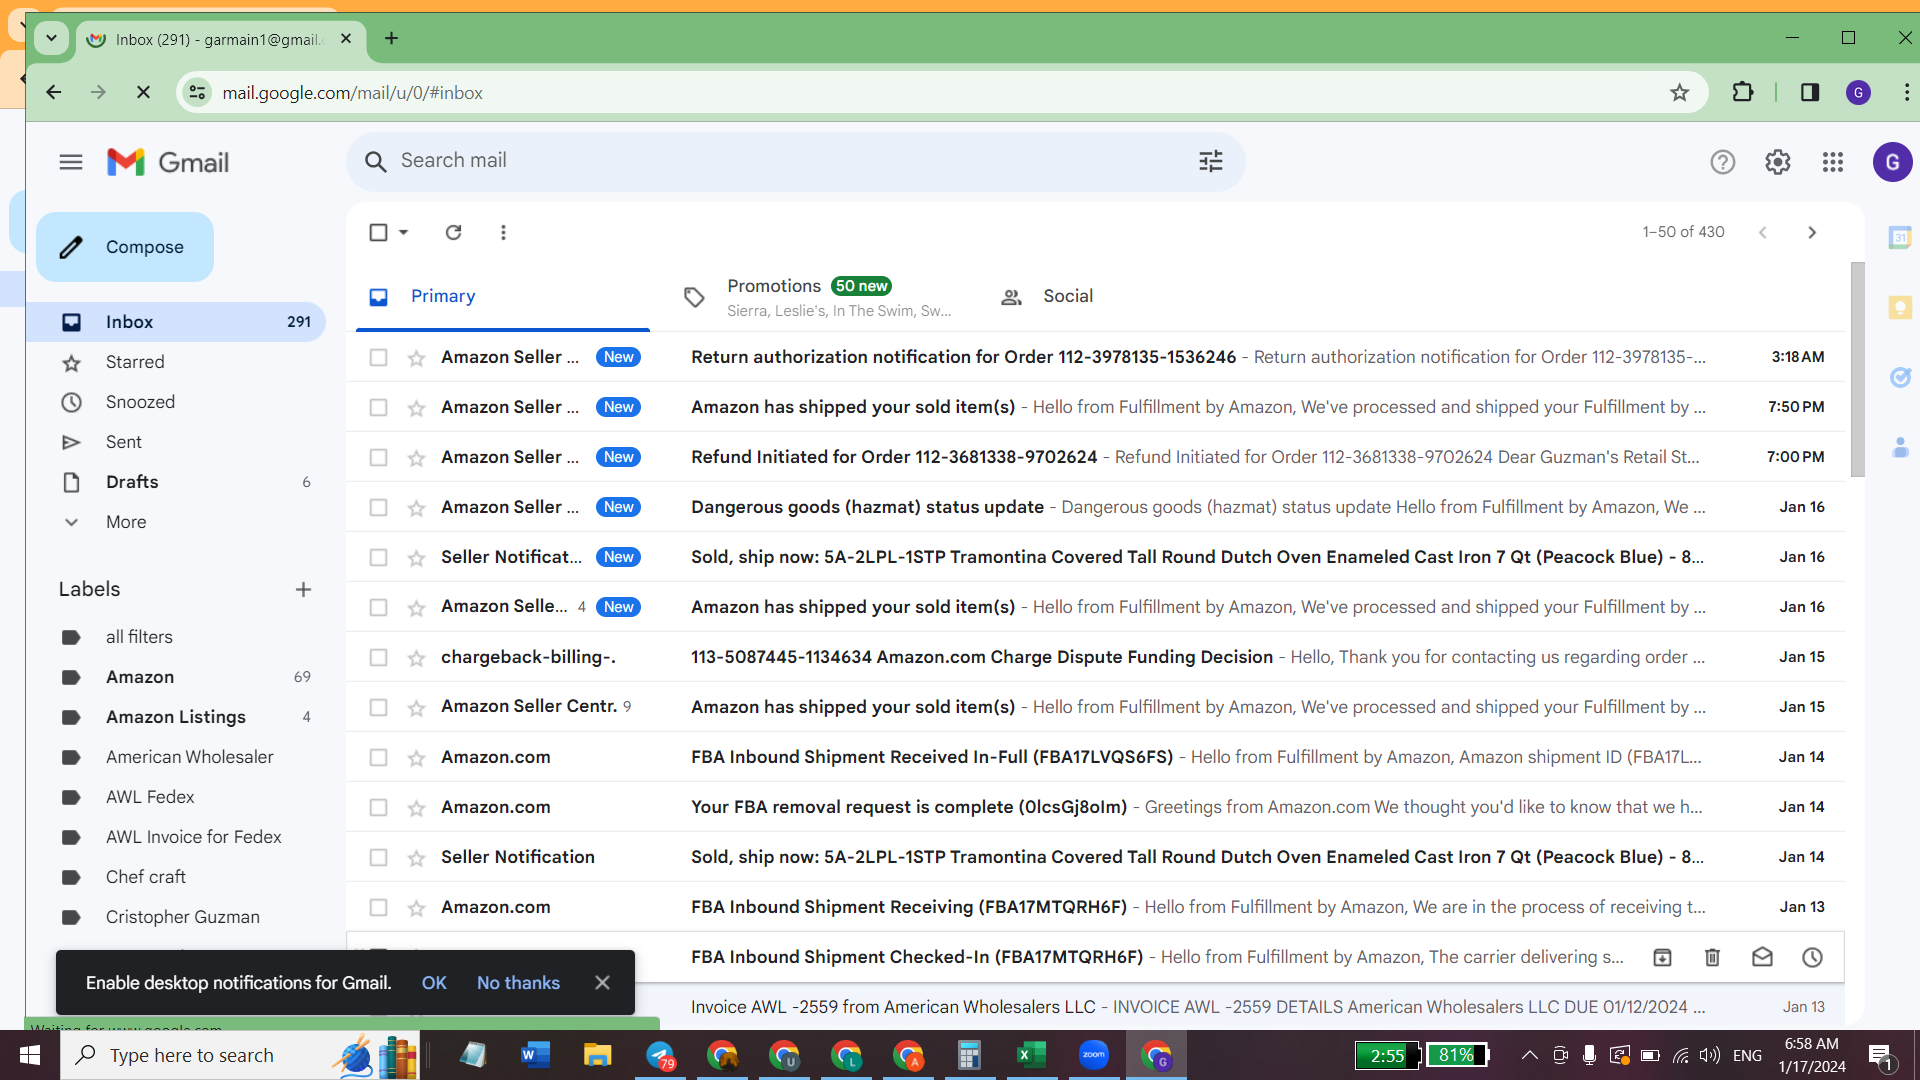The width and height of the screenshot is (1920, 1080).
Task: Open the Chrome extensions puzzle icon
Action: click(1743, 92)
